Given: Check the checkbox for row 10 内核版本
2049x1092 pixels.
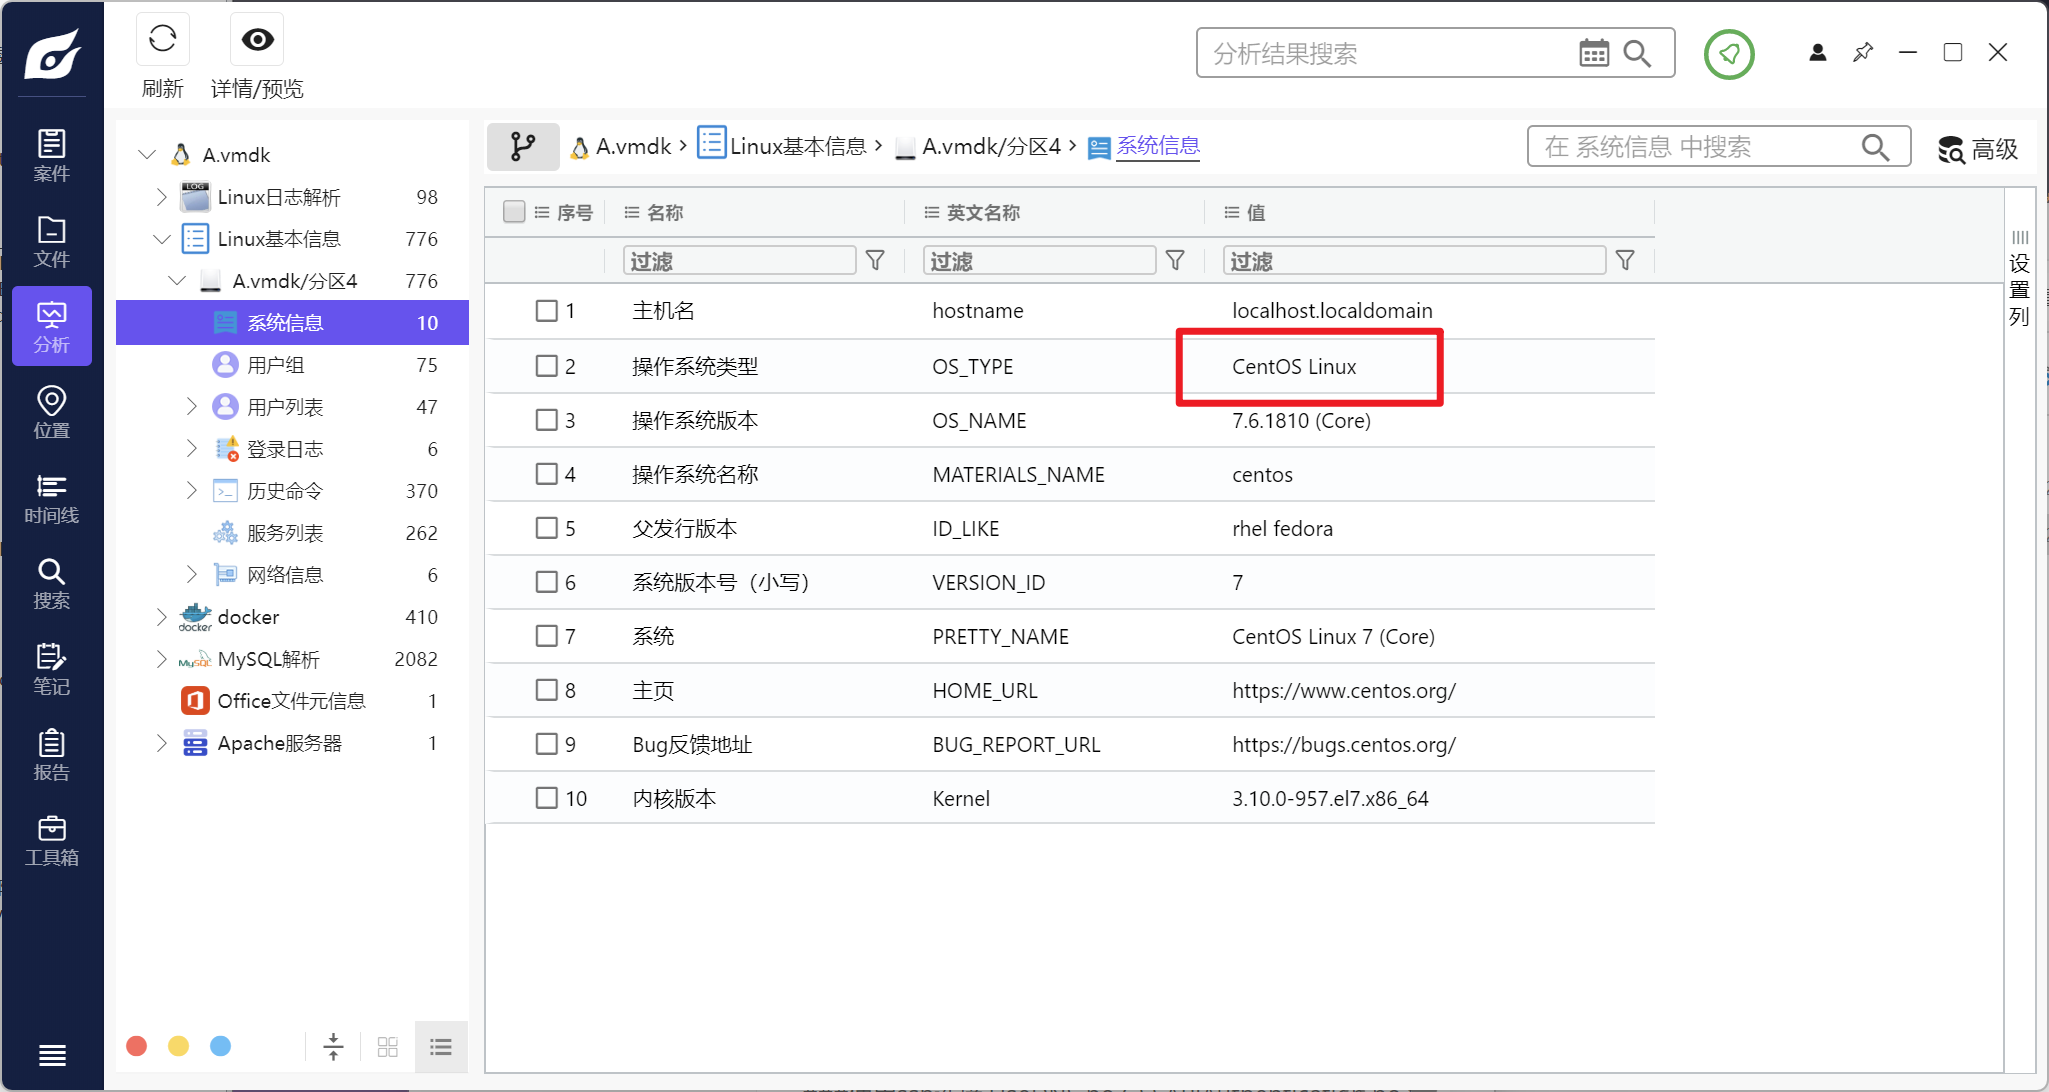Looking at the screenshot, I should [x=546, y=798].
